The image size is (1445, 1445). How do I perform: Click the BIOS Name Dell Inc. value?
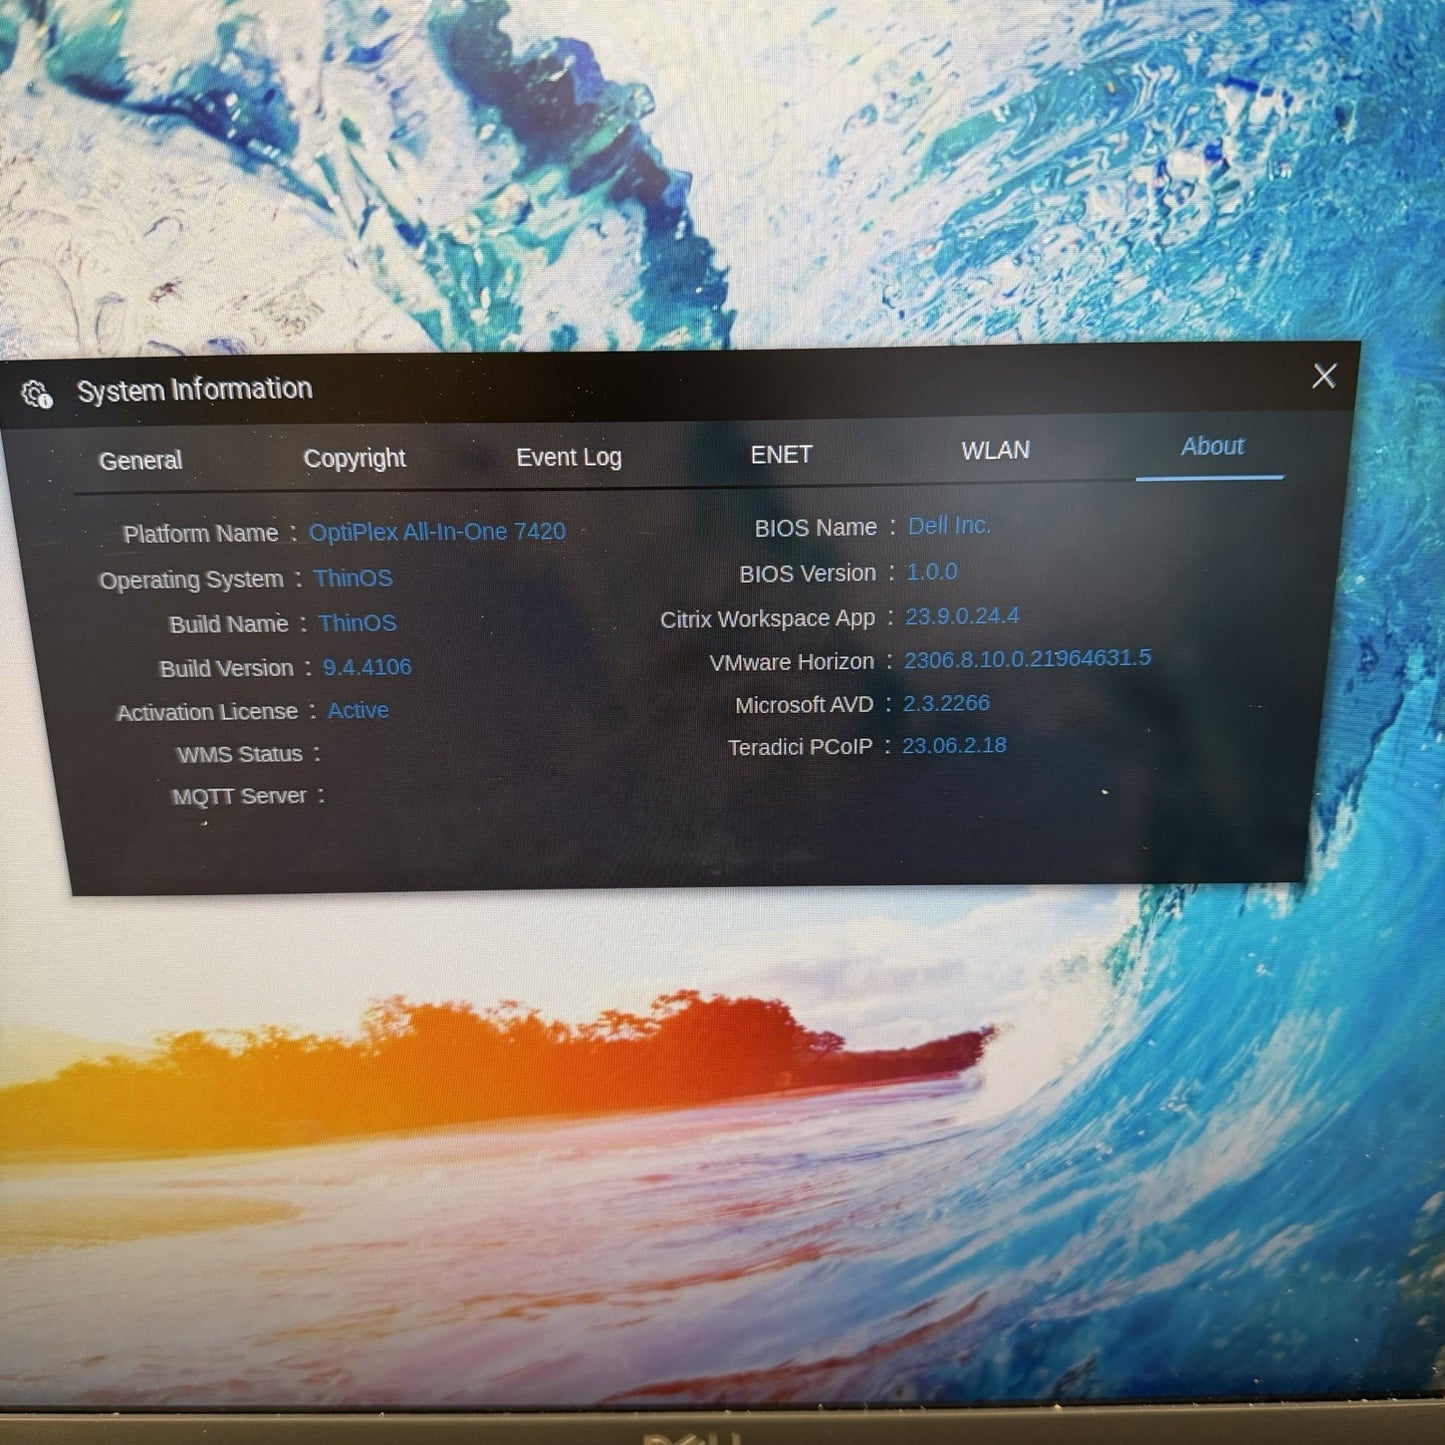[949, 526]
